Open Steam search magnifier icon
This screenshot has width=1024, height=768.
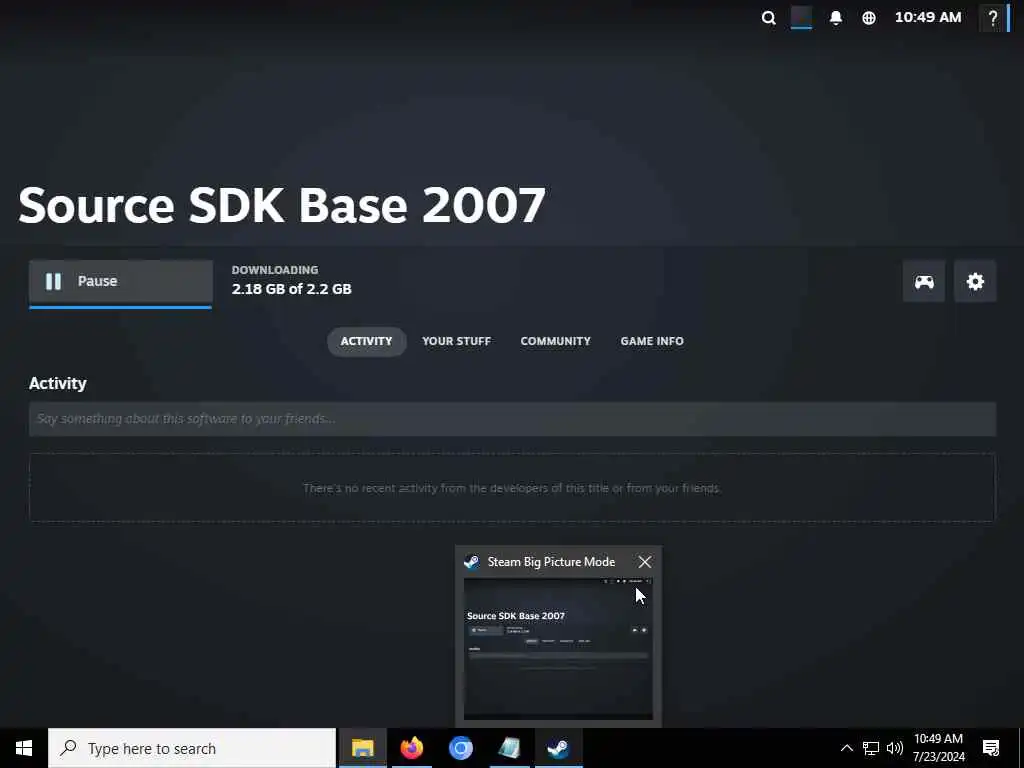(769, 18)
